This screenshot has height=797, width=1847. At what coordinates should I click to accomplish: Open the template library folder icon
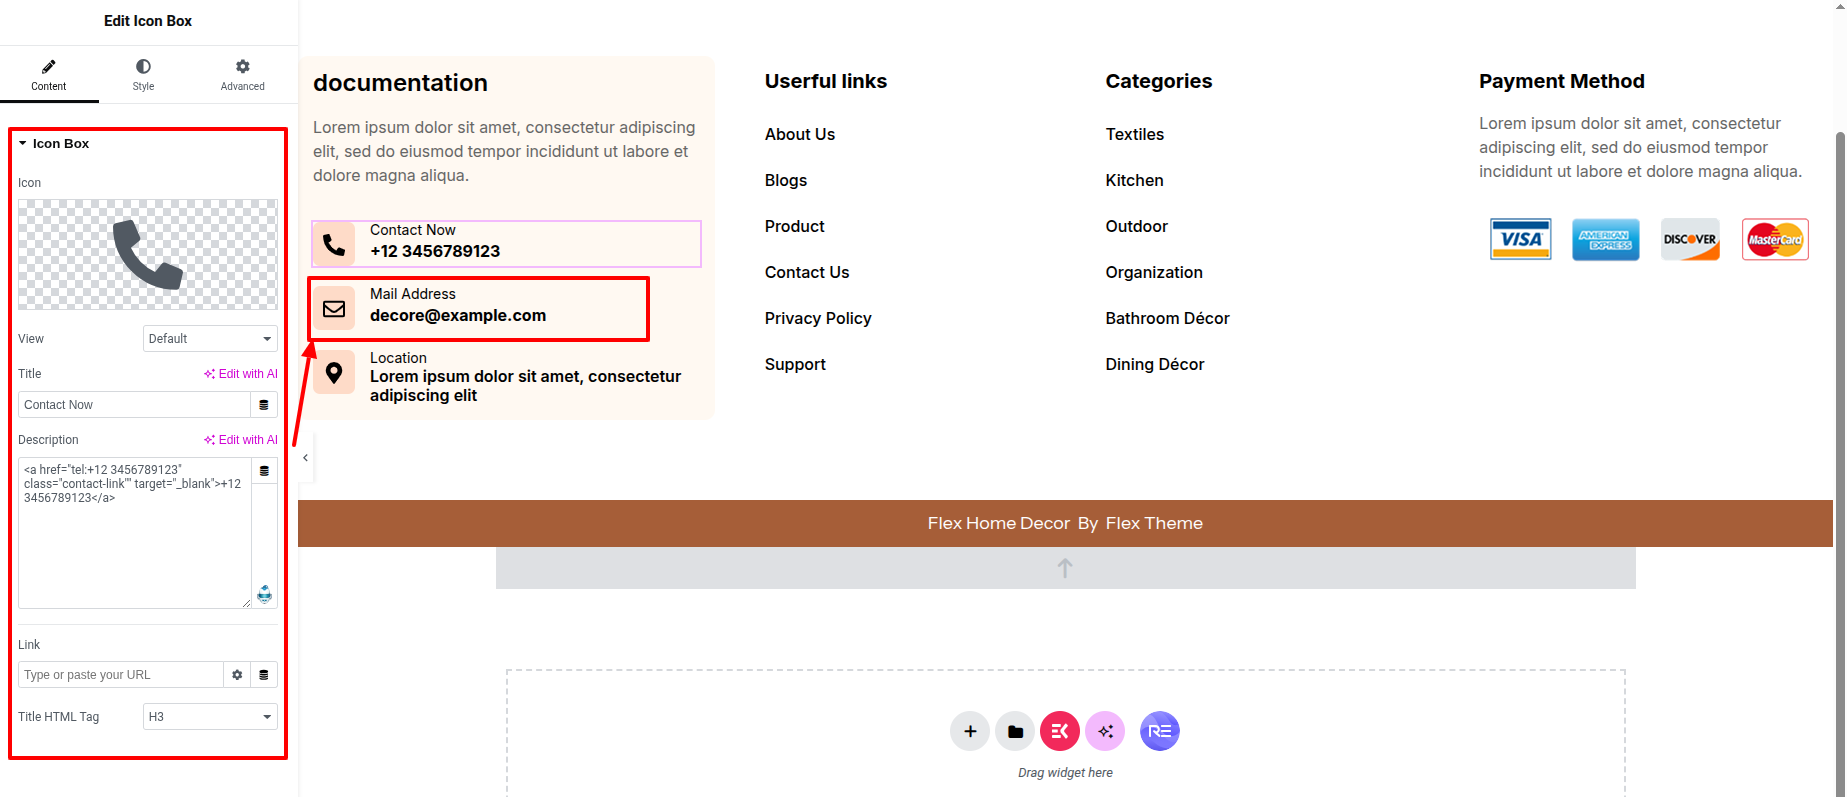pyautogui.click(x=1015, y=731)
